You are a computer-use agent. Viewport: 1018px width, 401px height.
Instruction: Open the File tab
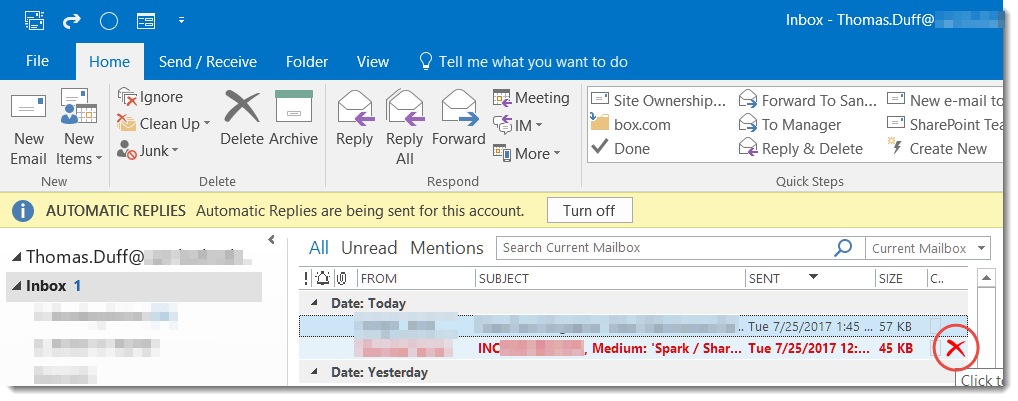click(x=37, y=61)
